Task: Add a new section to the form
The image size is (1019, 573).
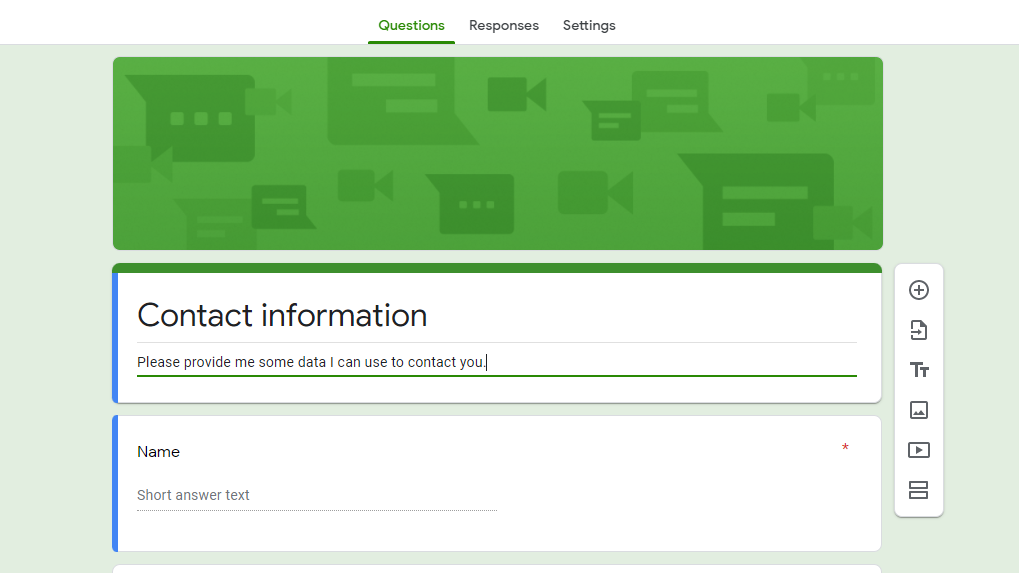Action: click(x=918, y=490)
